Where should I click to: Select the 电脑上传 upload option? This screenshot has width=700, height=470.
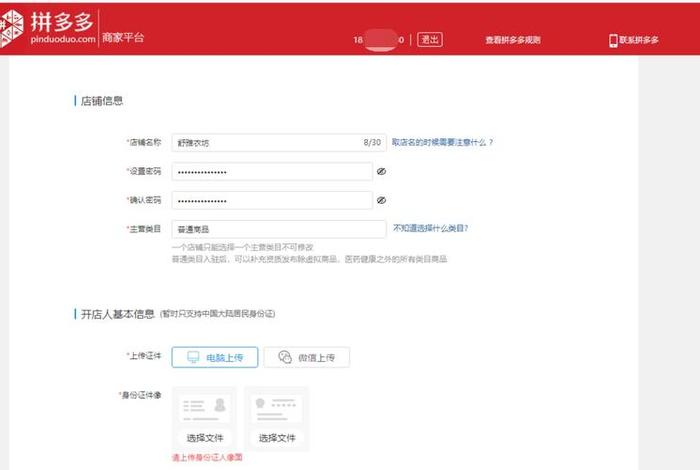click(x=215, y=357)
